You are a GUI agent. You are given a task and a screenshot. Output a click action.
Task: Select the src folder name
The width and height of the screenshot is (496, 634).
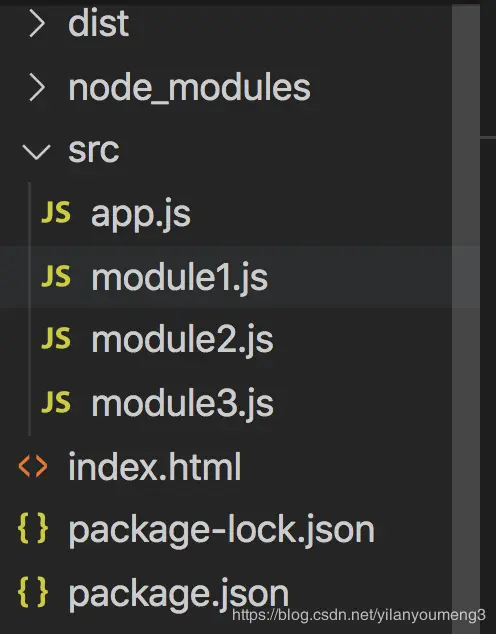click(x=94, y=151)
